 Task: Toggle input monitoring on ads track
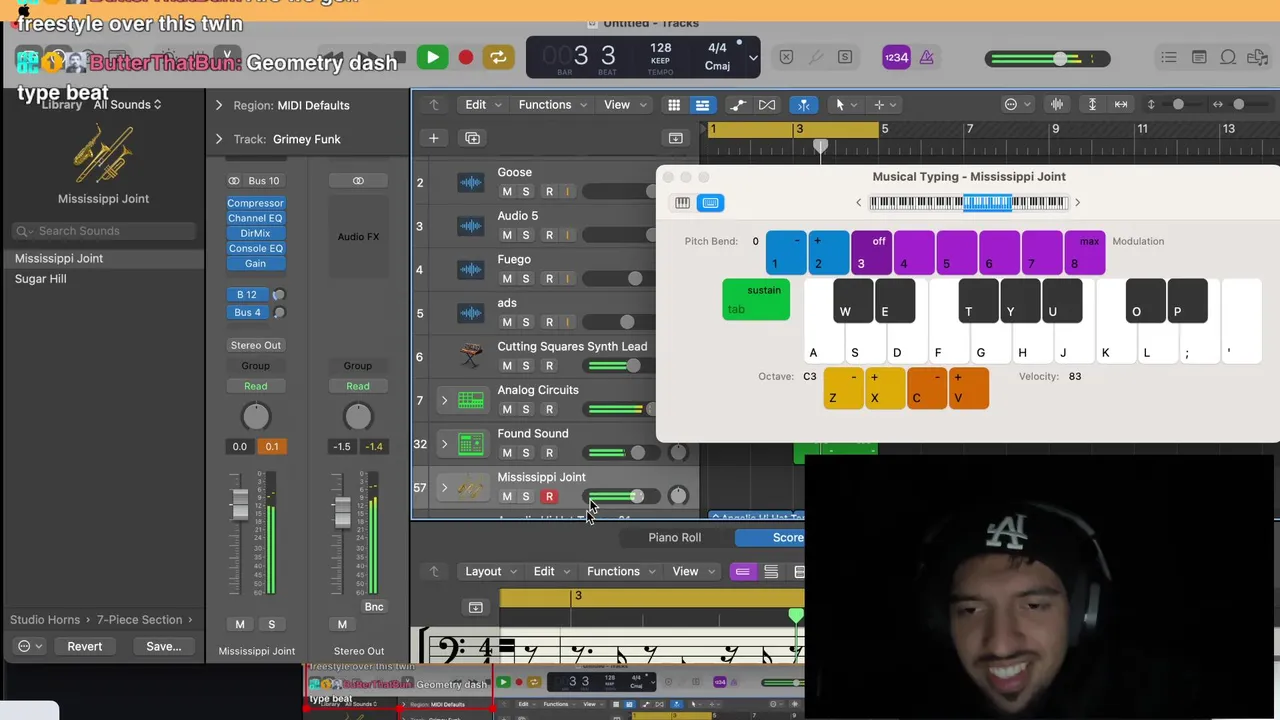click(568, 322)
